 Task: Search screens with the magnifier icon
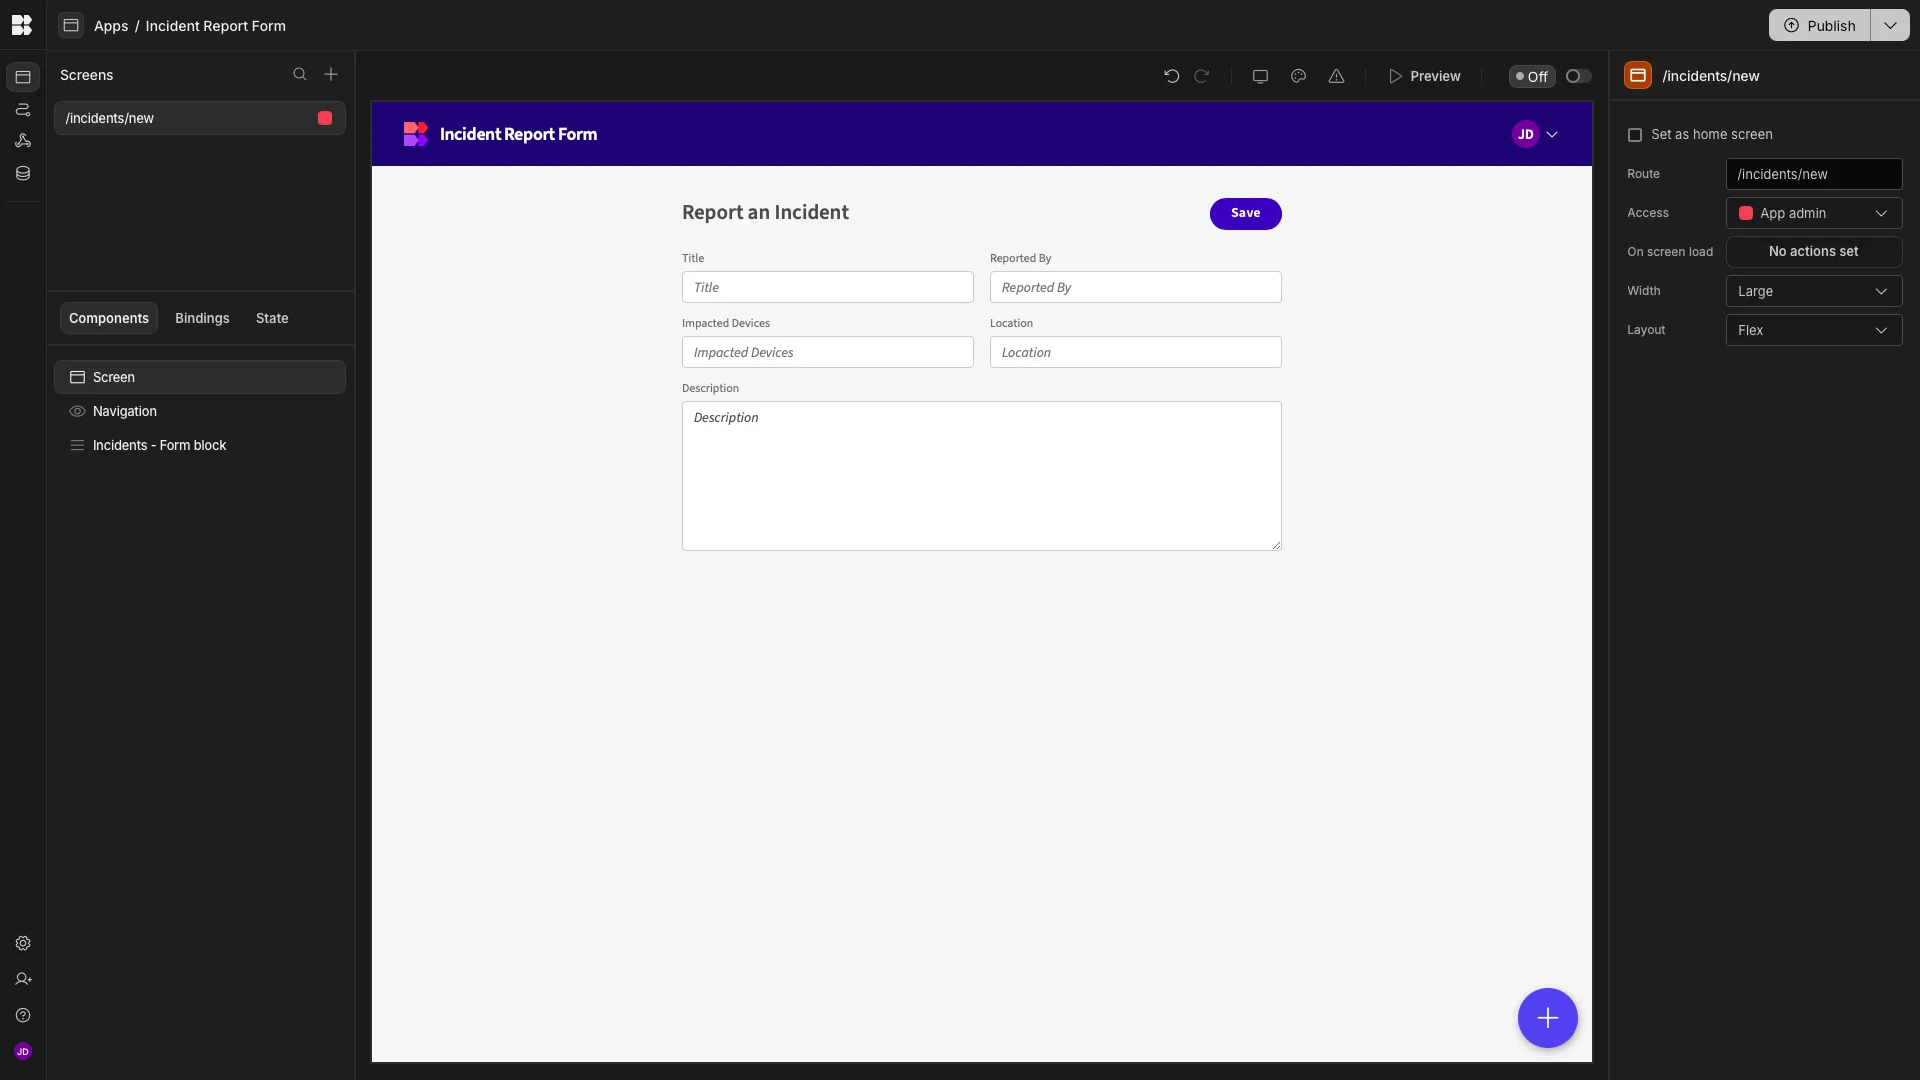point(300,75)
